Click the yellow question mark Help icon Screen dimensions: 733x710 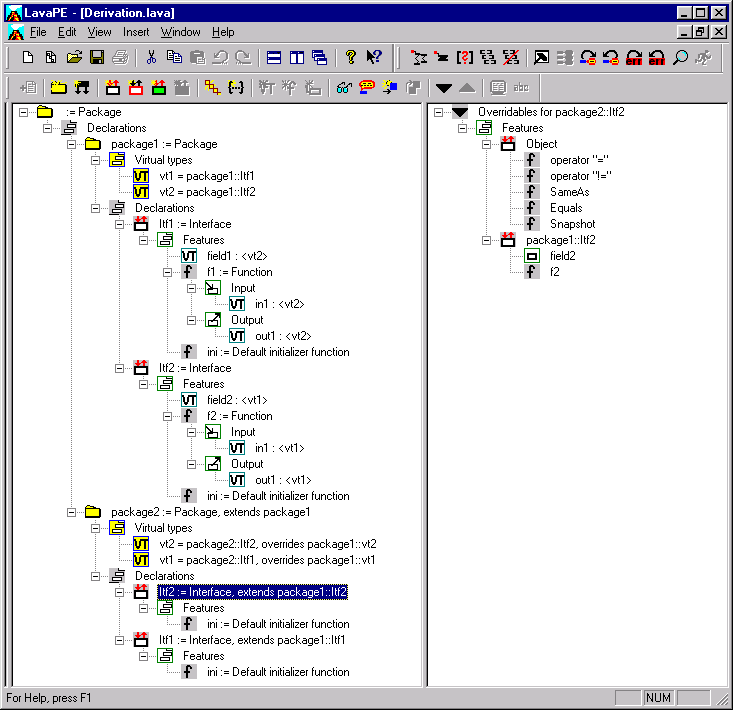351,58
